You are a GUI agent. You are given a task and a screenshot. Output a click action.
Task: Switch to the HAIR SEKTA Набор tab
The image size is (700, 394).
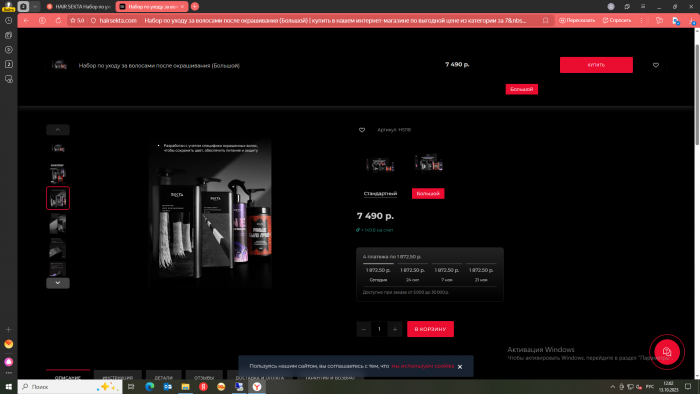pyautogui.click(x=79, y=7)
